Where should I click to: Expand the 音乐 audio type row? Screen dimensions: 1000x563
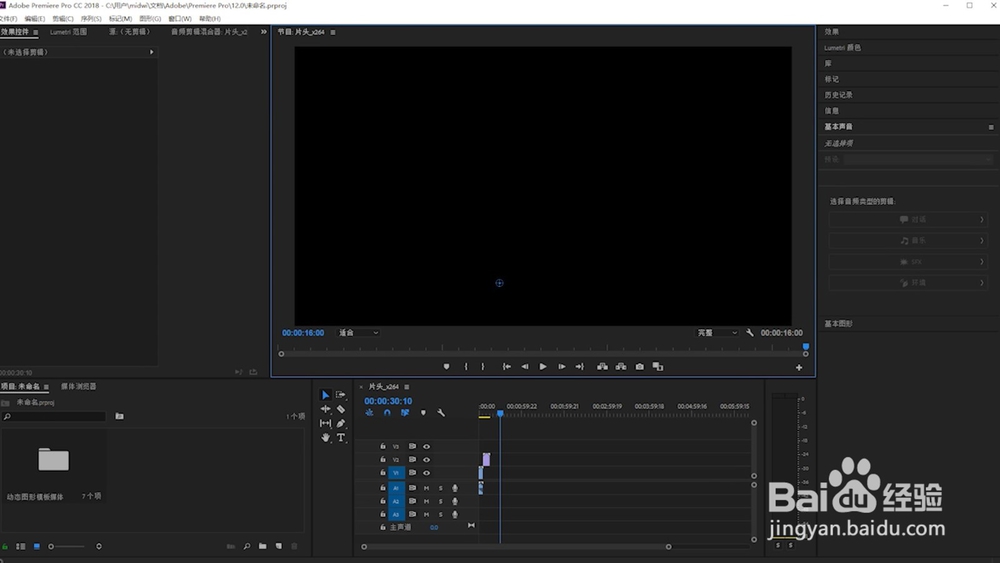908,240
